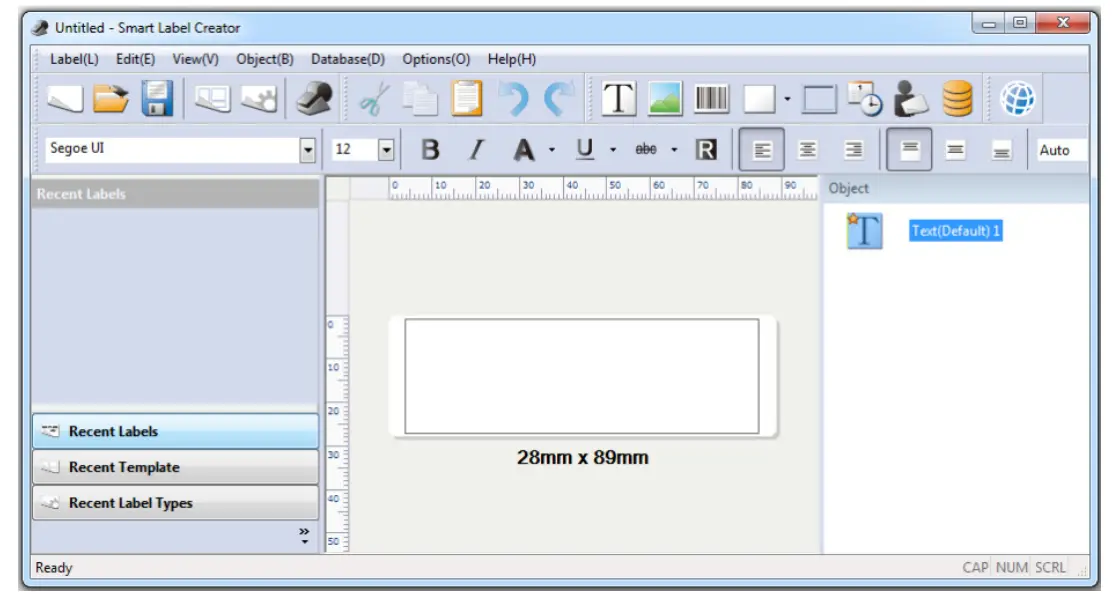Click the print preview icon
The width and height of the screenshot is (1112, 601).
click(213, 99)
